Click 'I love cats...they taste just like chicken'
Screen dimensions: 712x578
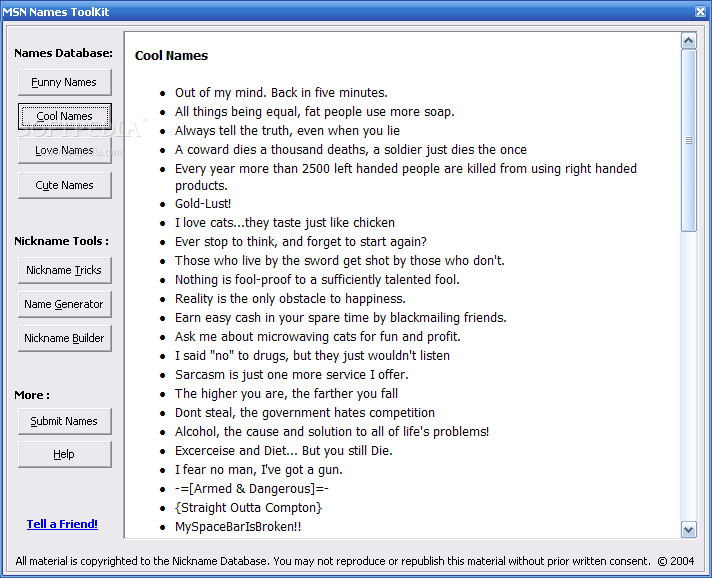285,223
